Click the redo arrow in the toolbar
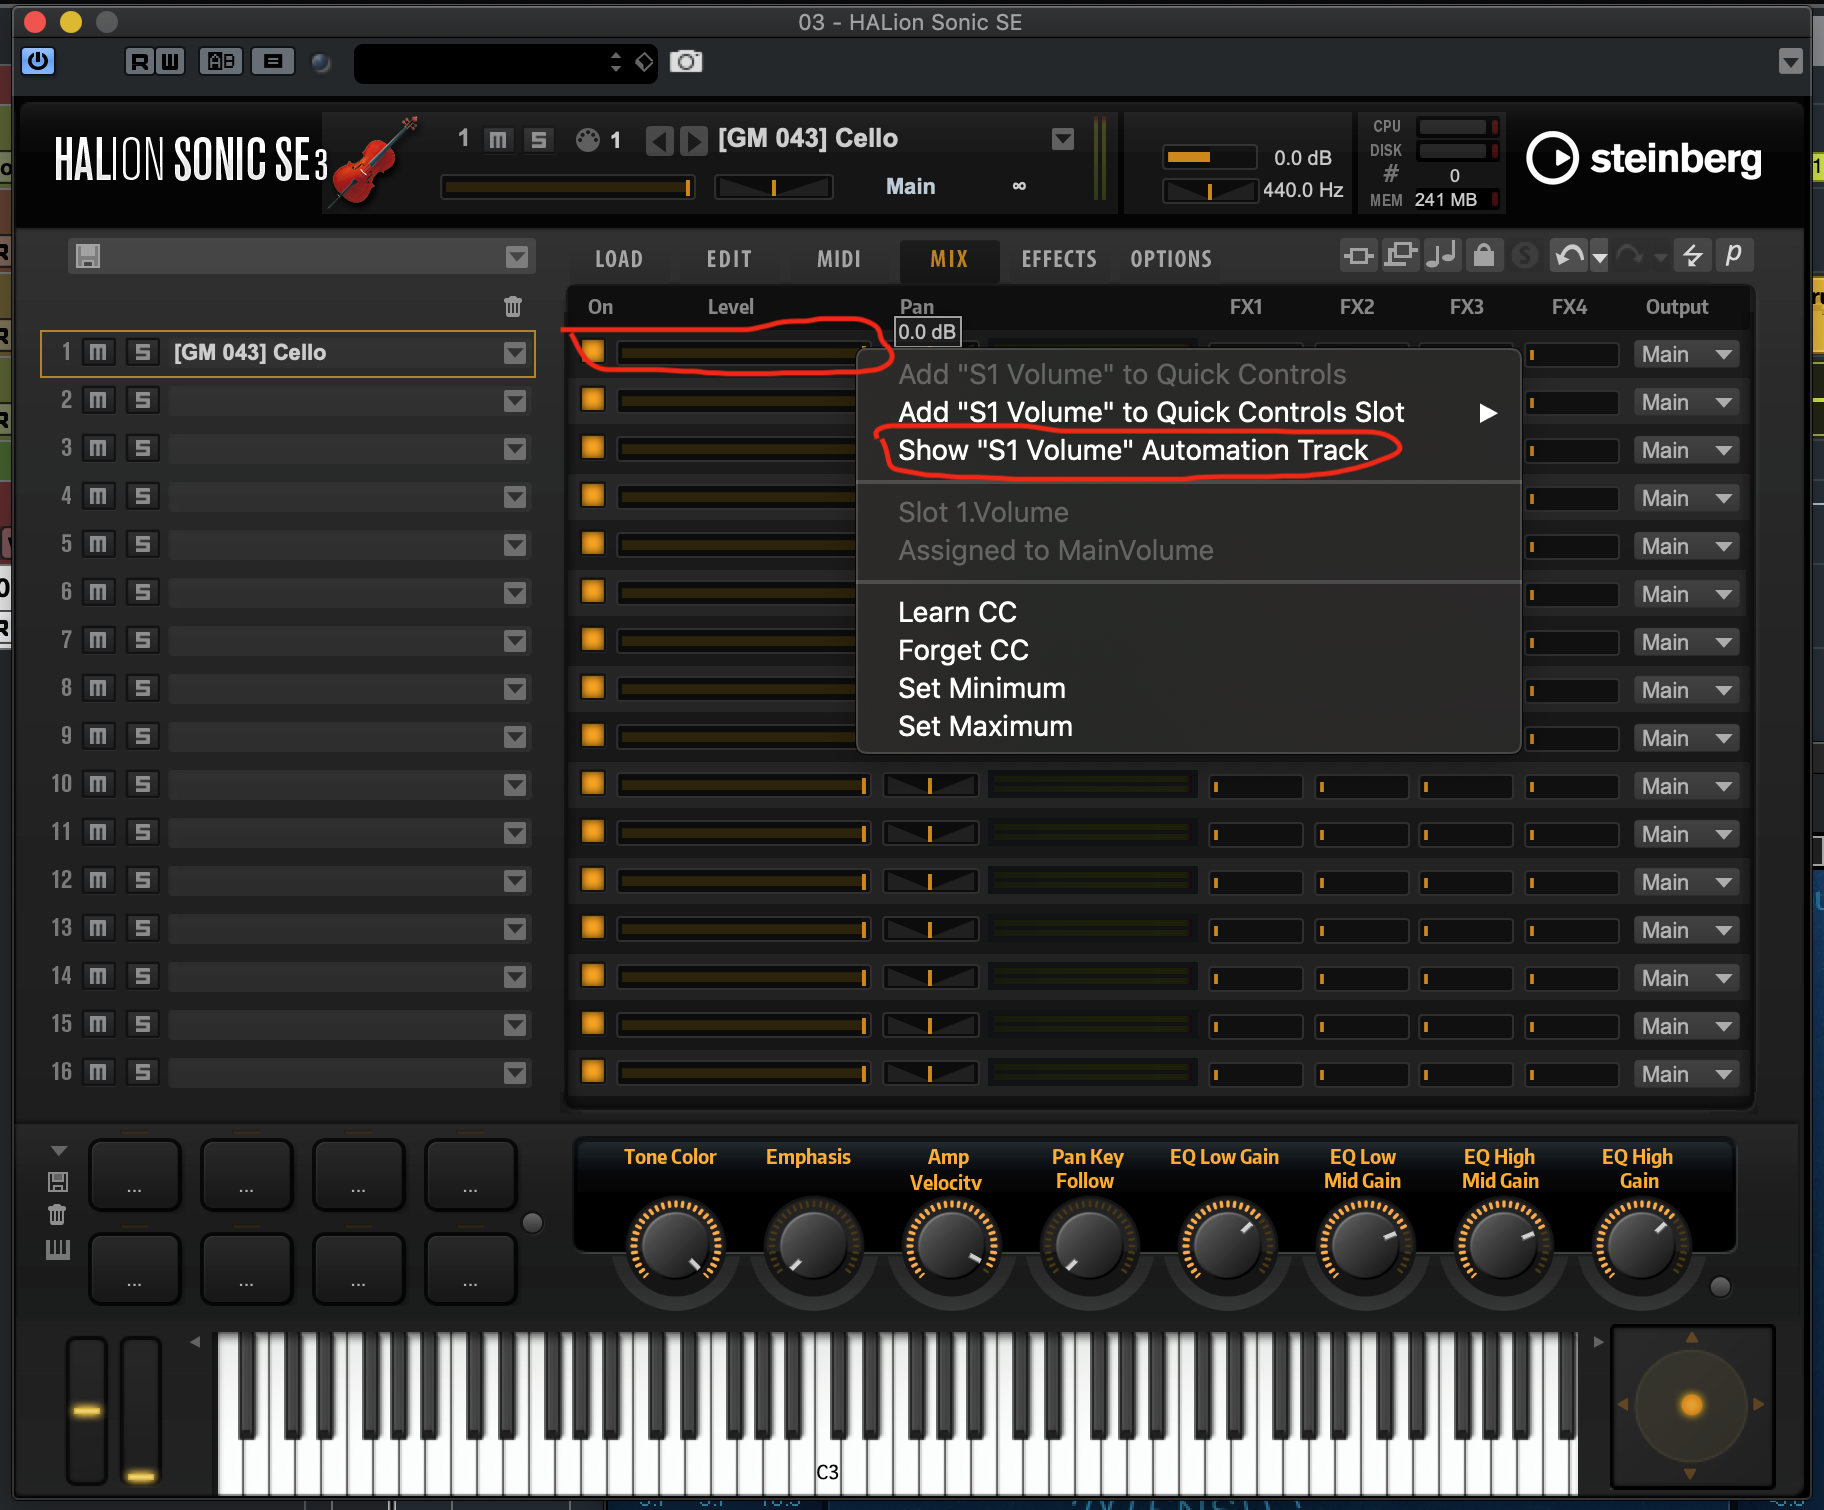Image resolution: width=1824 pixels, height=1510 pixels. (x=1630, y=256)
